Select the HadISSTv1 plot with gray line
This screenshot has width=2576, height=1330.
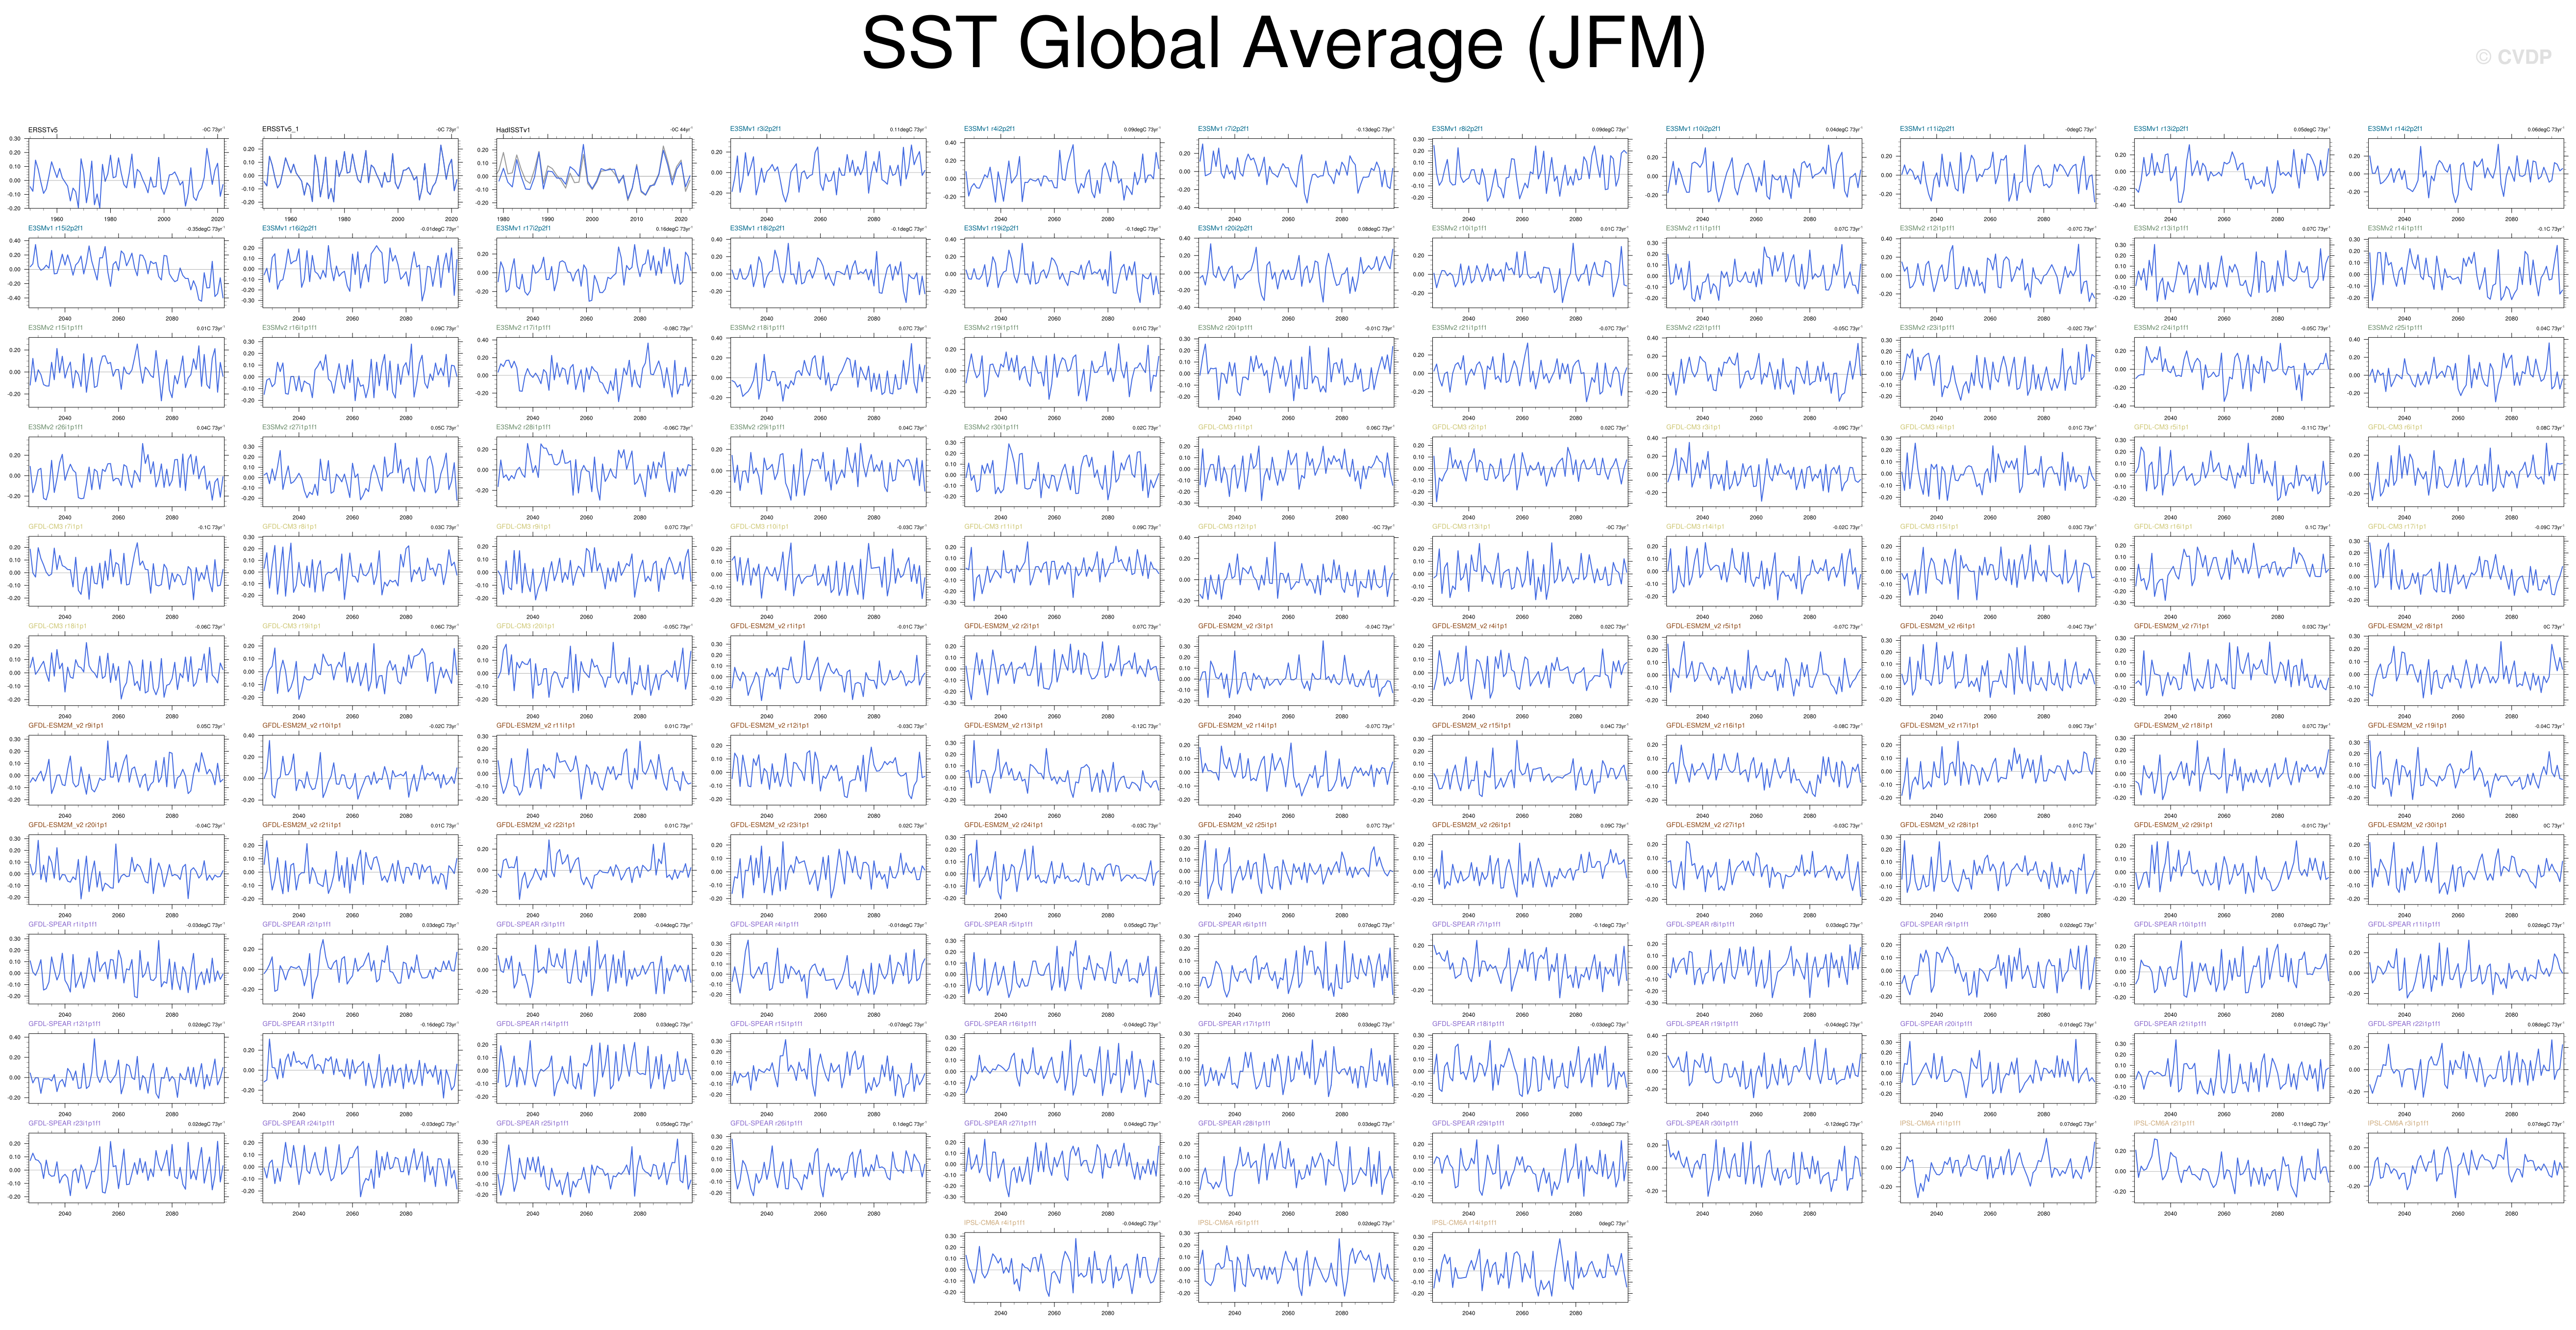[x=595, y=173]
